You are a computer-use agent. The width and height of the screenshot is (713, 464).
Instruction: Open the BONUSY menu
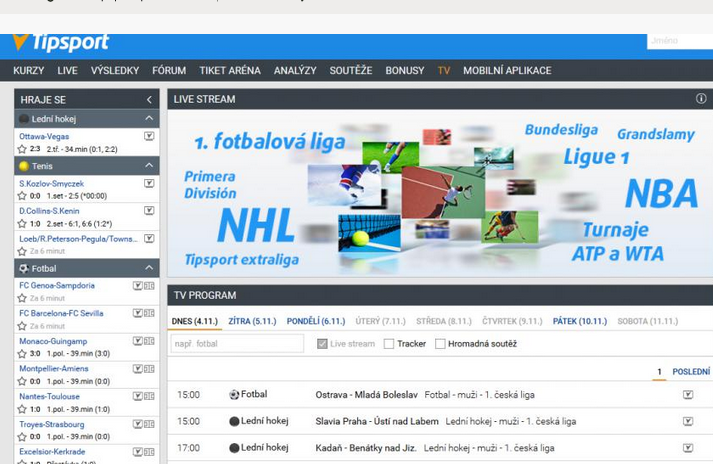[405, 71]
